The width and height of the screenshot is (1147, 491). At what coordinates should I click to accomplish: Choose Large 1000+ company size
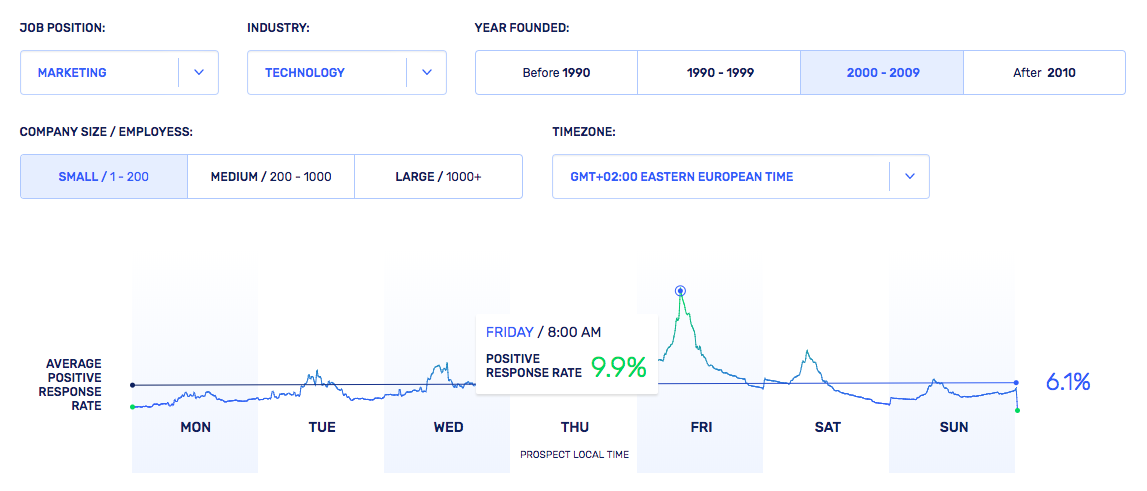click(x=438, y=176)
